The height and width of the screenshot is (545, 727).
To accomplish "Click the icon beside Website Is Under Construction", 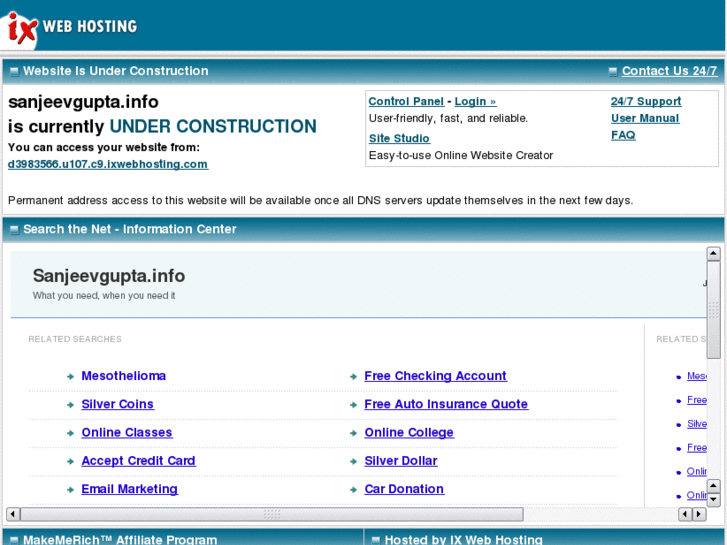I will point(14,71).
